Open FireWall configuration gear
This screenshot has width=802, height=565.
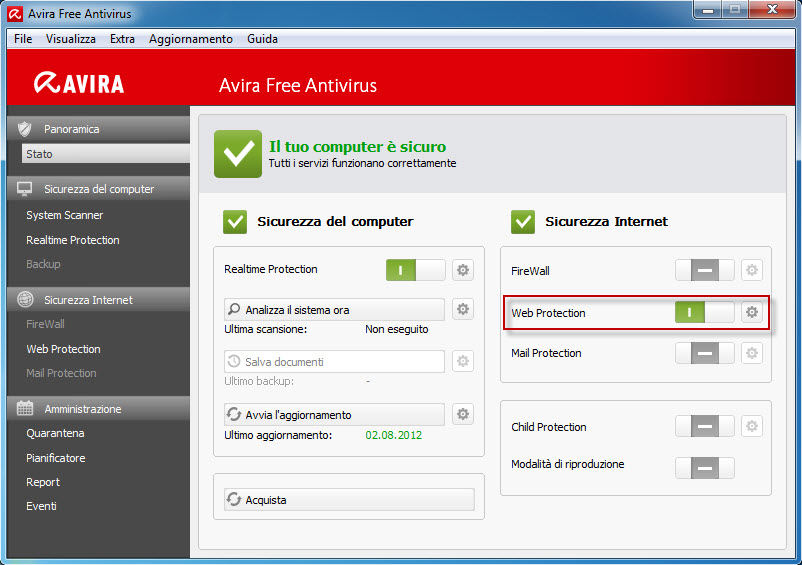click(x=752, y=270)
